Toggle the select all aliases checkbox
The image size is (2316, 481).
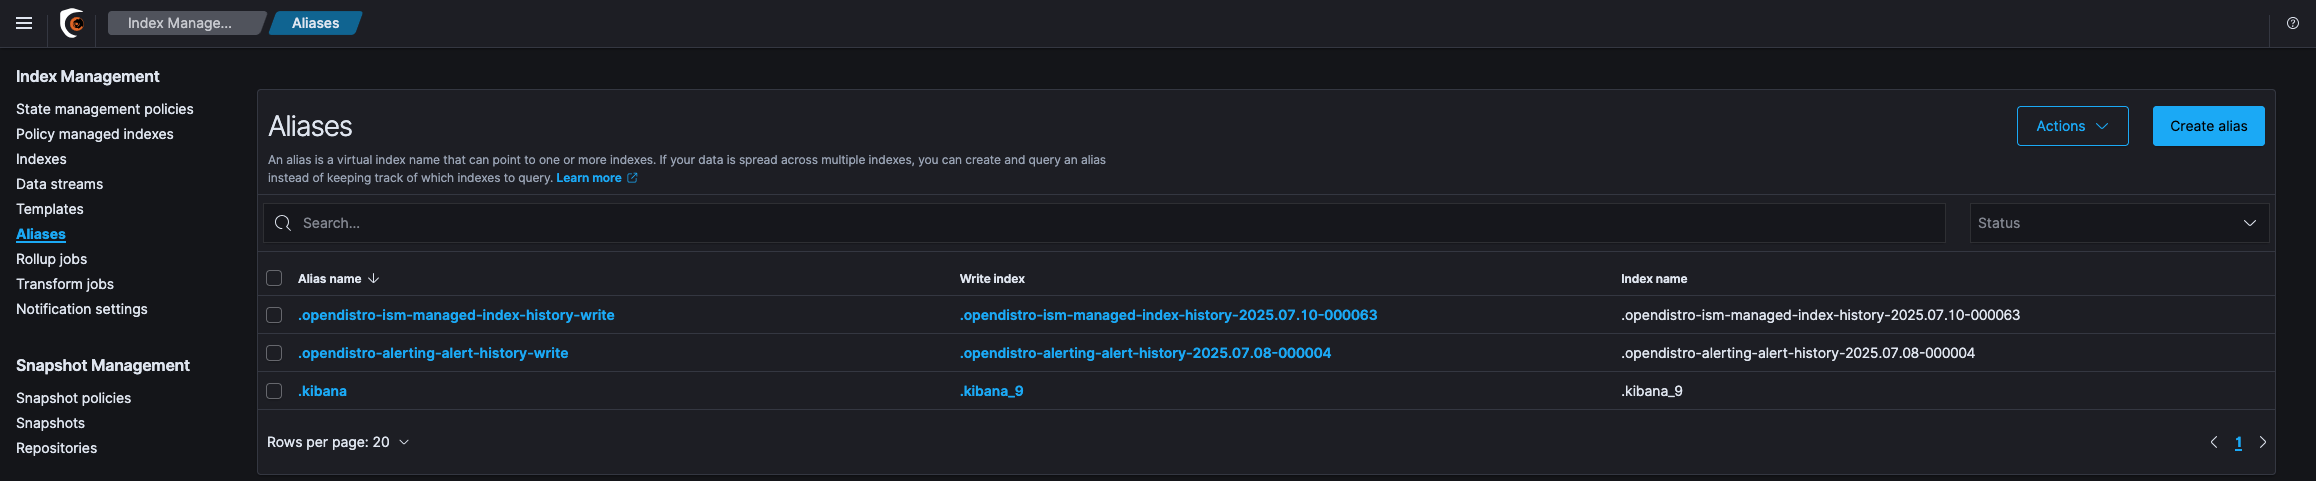(274, 279)
